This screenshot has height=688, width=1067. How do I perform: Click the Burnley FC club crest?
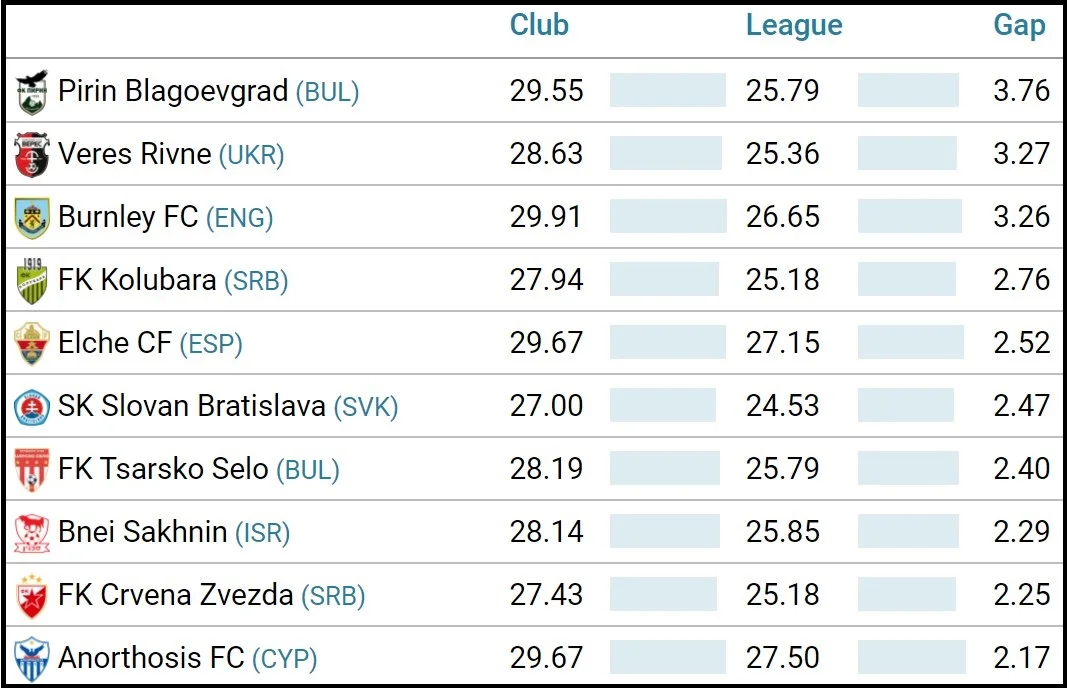click(x=32, y=218)
